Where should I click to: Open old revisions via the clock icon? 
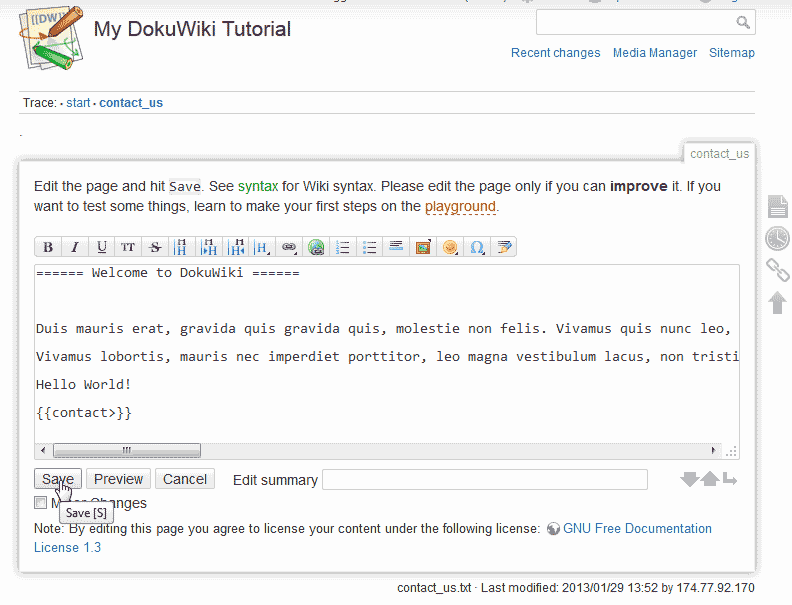coord(777,238)
